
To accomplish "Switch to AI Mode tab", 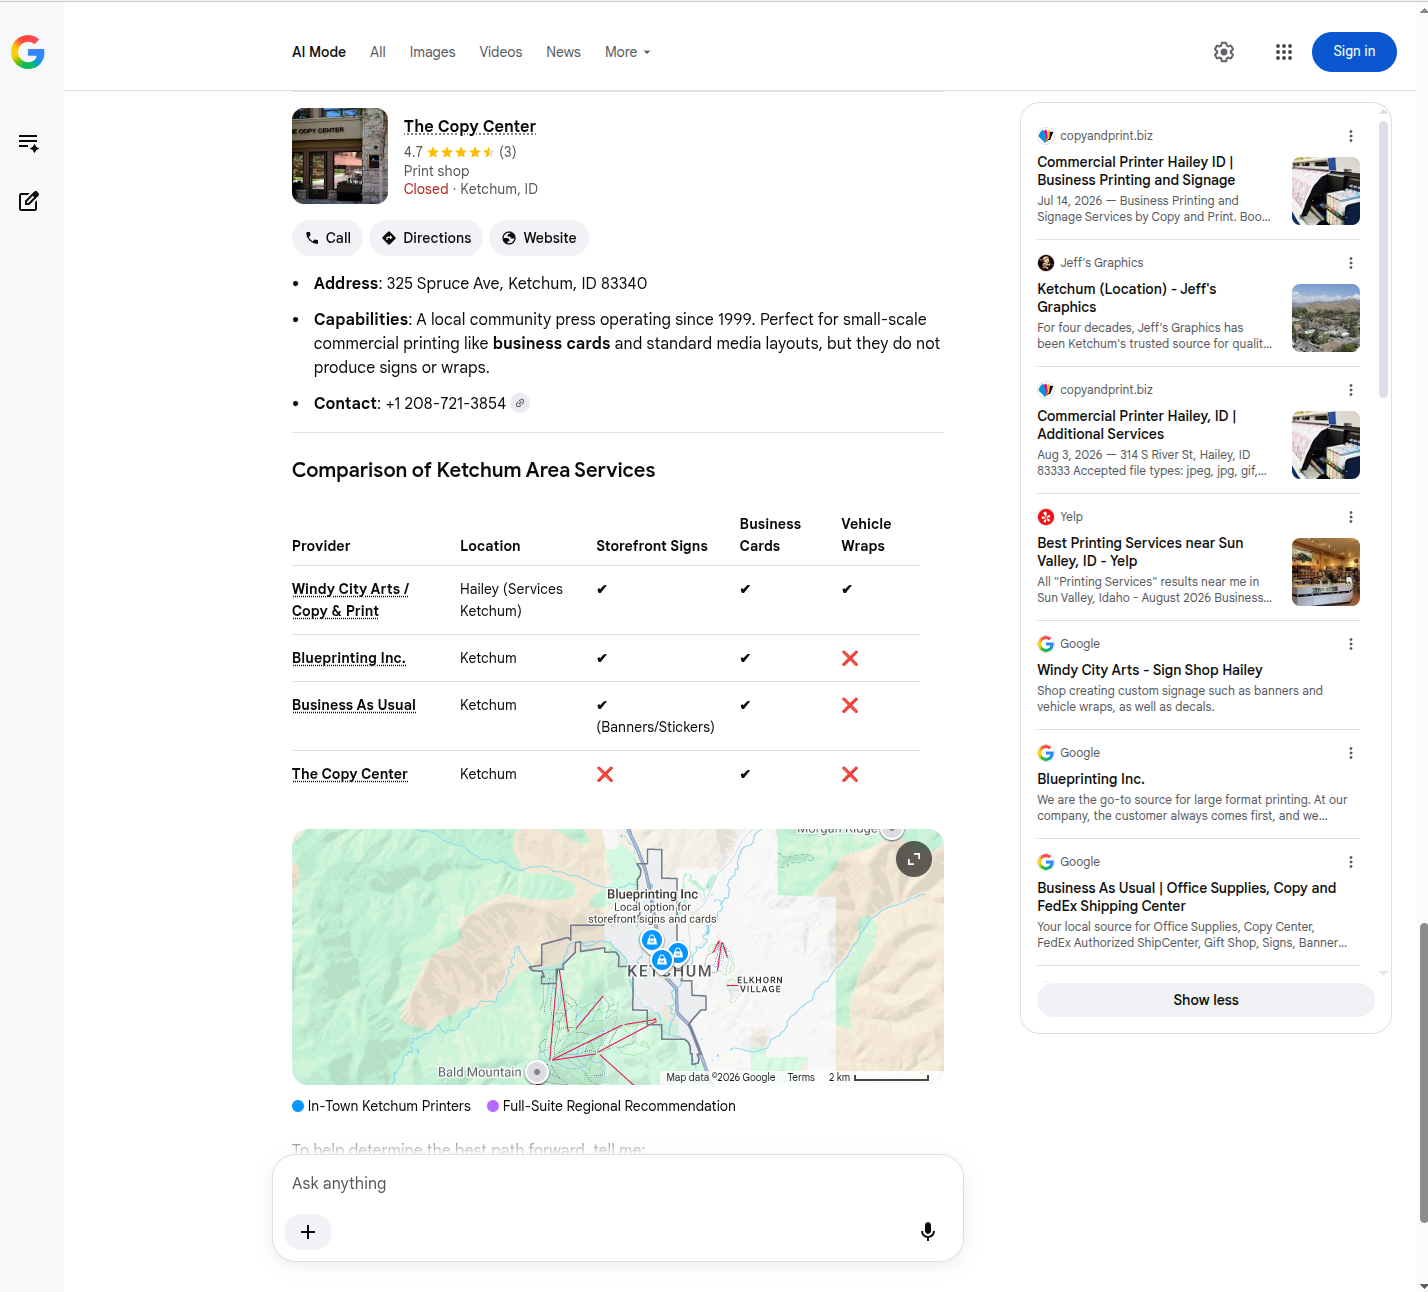I will pyautogui.click(x=319, y=52).
